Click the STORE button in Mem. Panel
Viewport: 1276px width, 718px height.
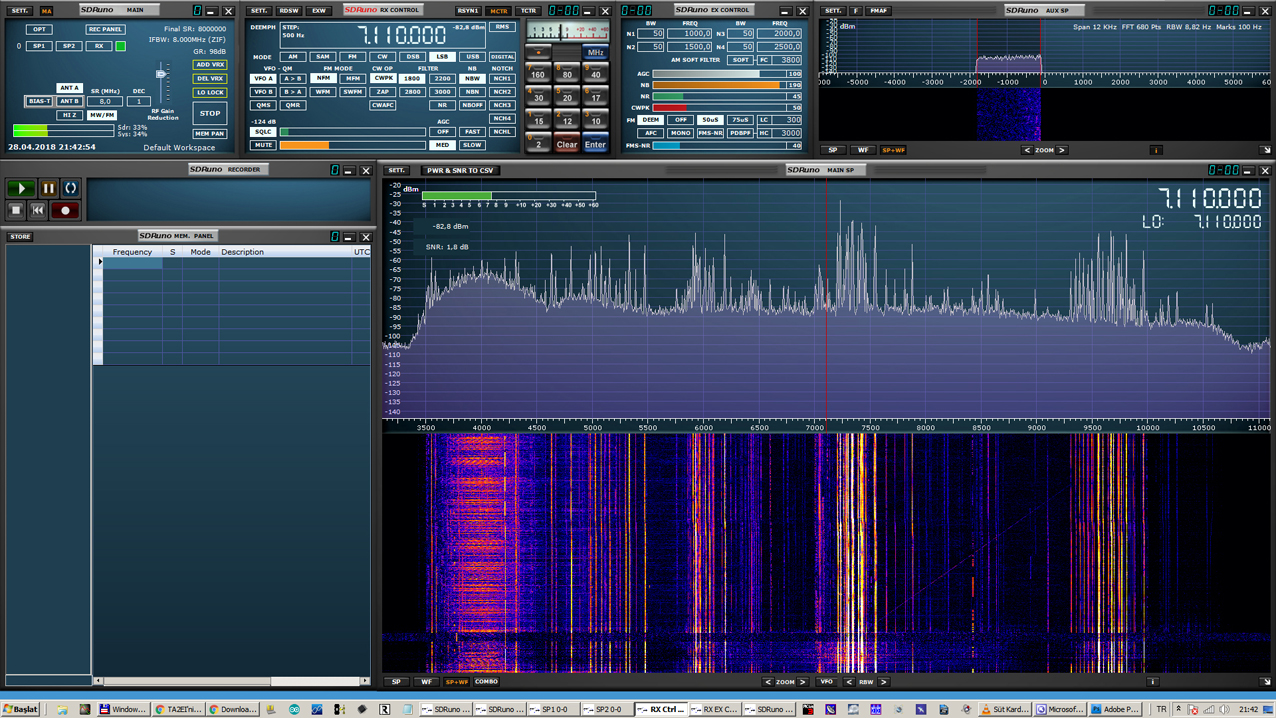click(20, 237)
